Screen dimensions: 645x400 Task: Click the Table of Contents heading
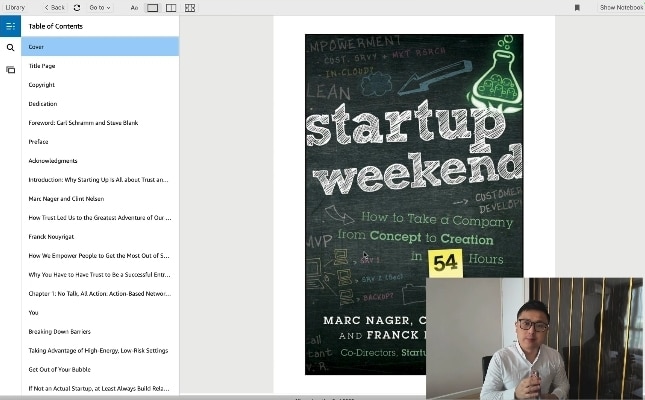(56, 26)
